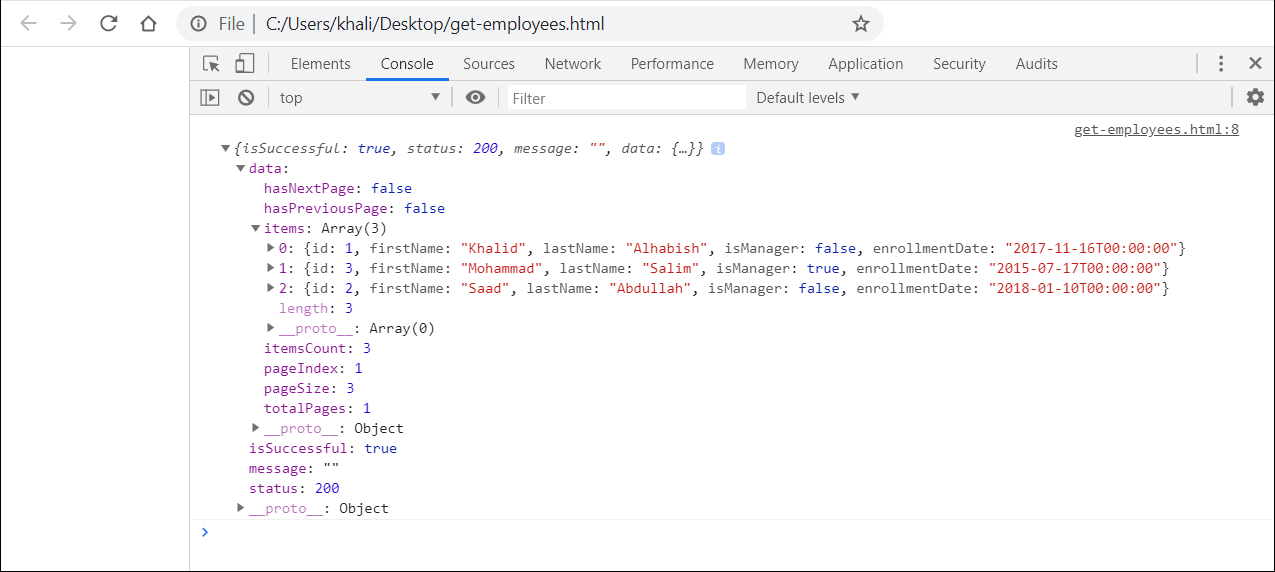The image size is (1275, 572).
Task: Activate the inspect element picker
Action: 211,63
